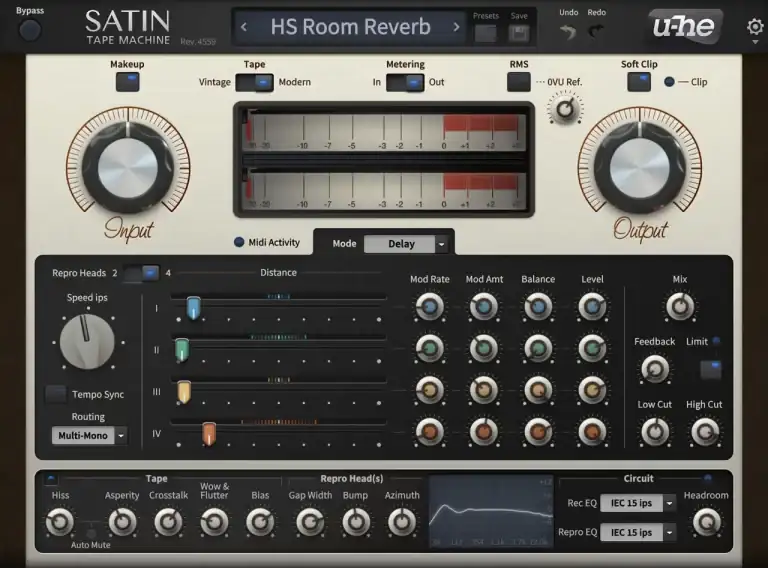Switch Tape between Vintage and Modern
The height and width of the screenshot is (568, 768).
254,82
